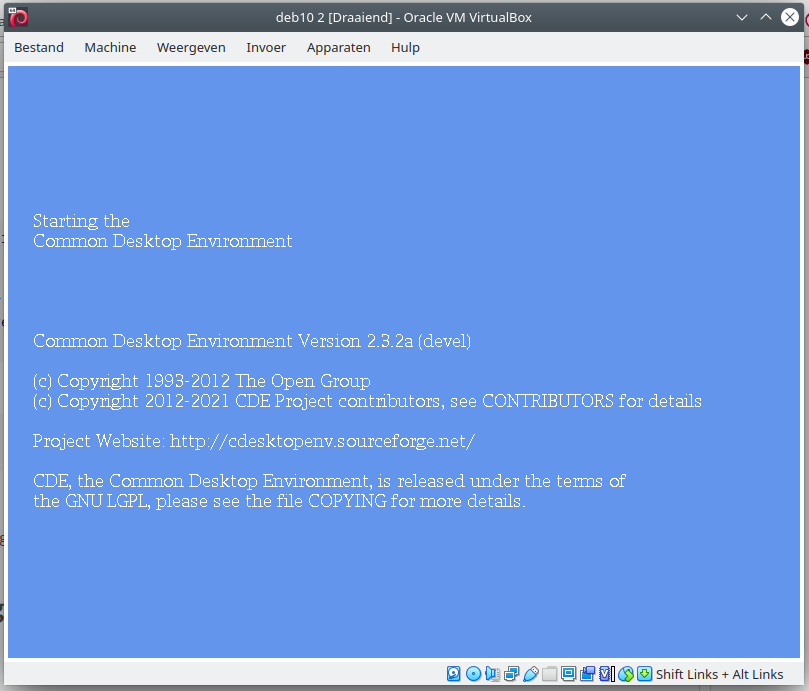Click the network adapters status icon
809x691 pixels.
511,674
